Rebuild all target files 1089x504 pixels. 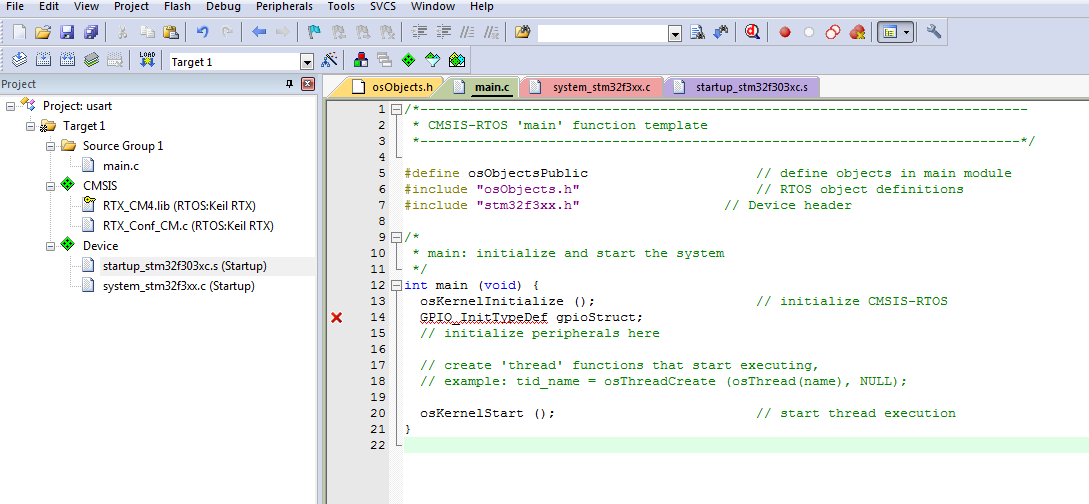(x=67, y=60)
